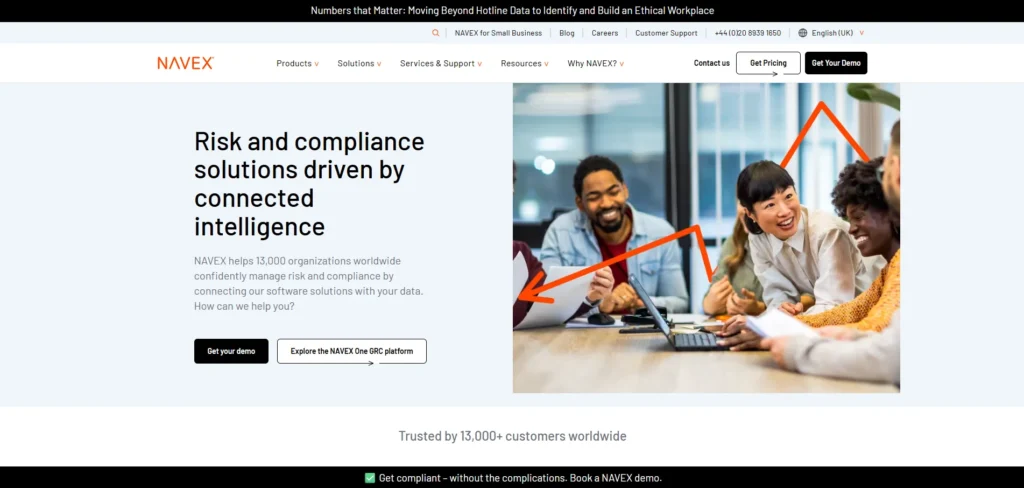
Task: Open Customer Support link
Action: tap(666, 33)
